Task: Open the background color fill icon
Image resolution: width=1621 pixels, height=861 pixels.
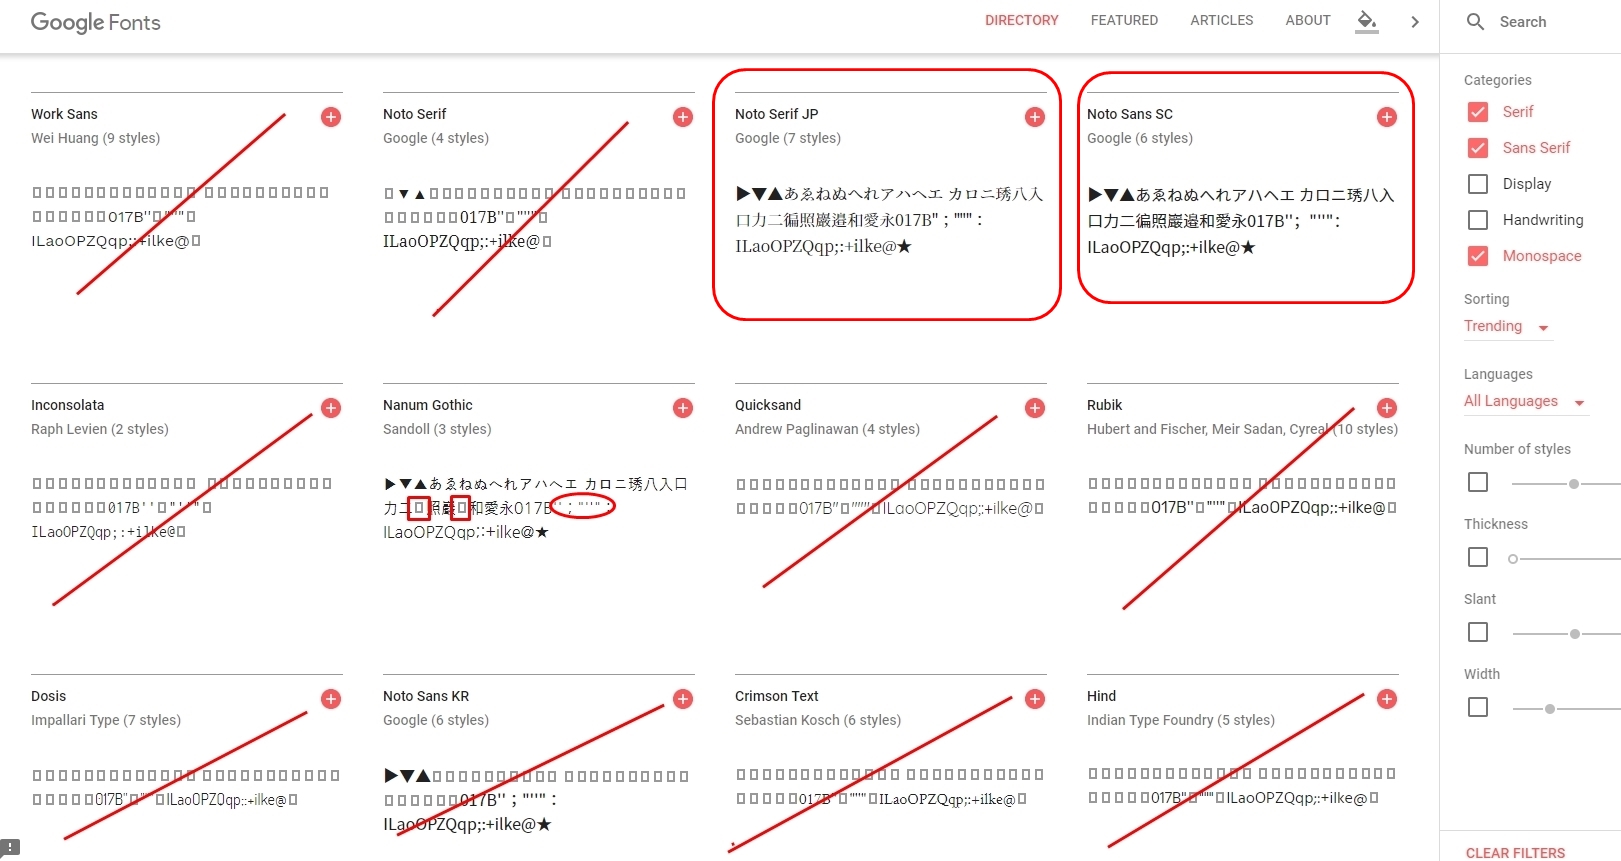Action: (x=1367, y=21)
